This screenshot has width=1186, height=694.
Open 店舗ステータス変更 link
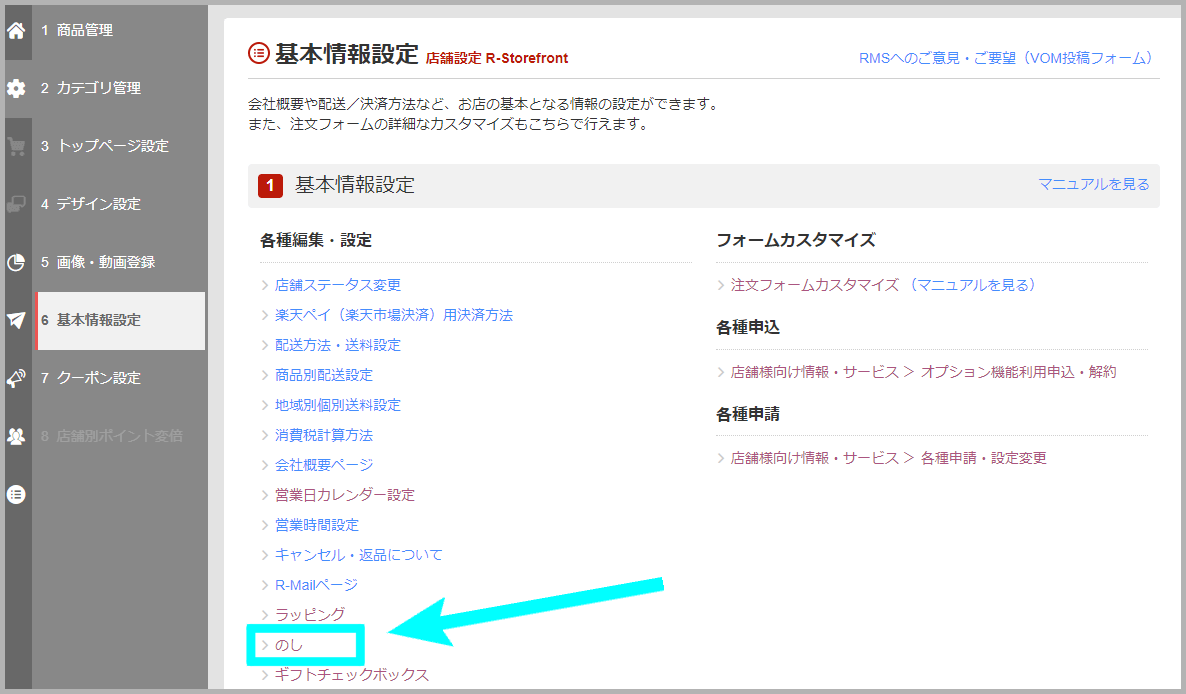tap(337, 285)
